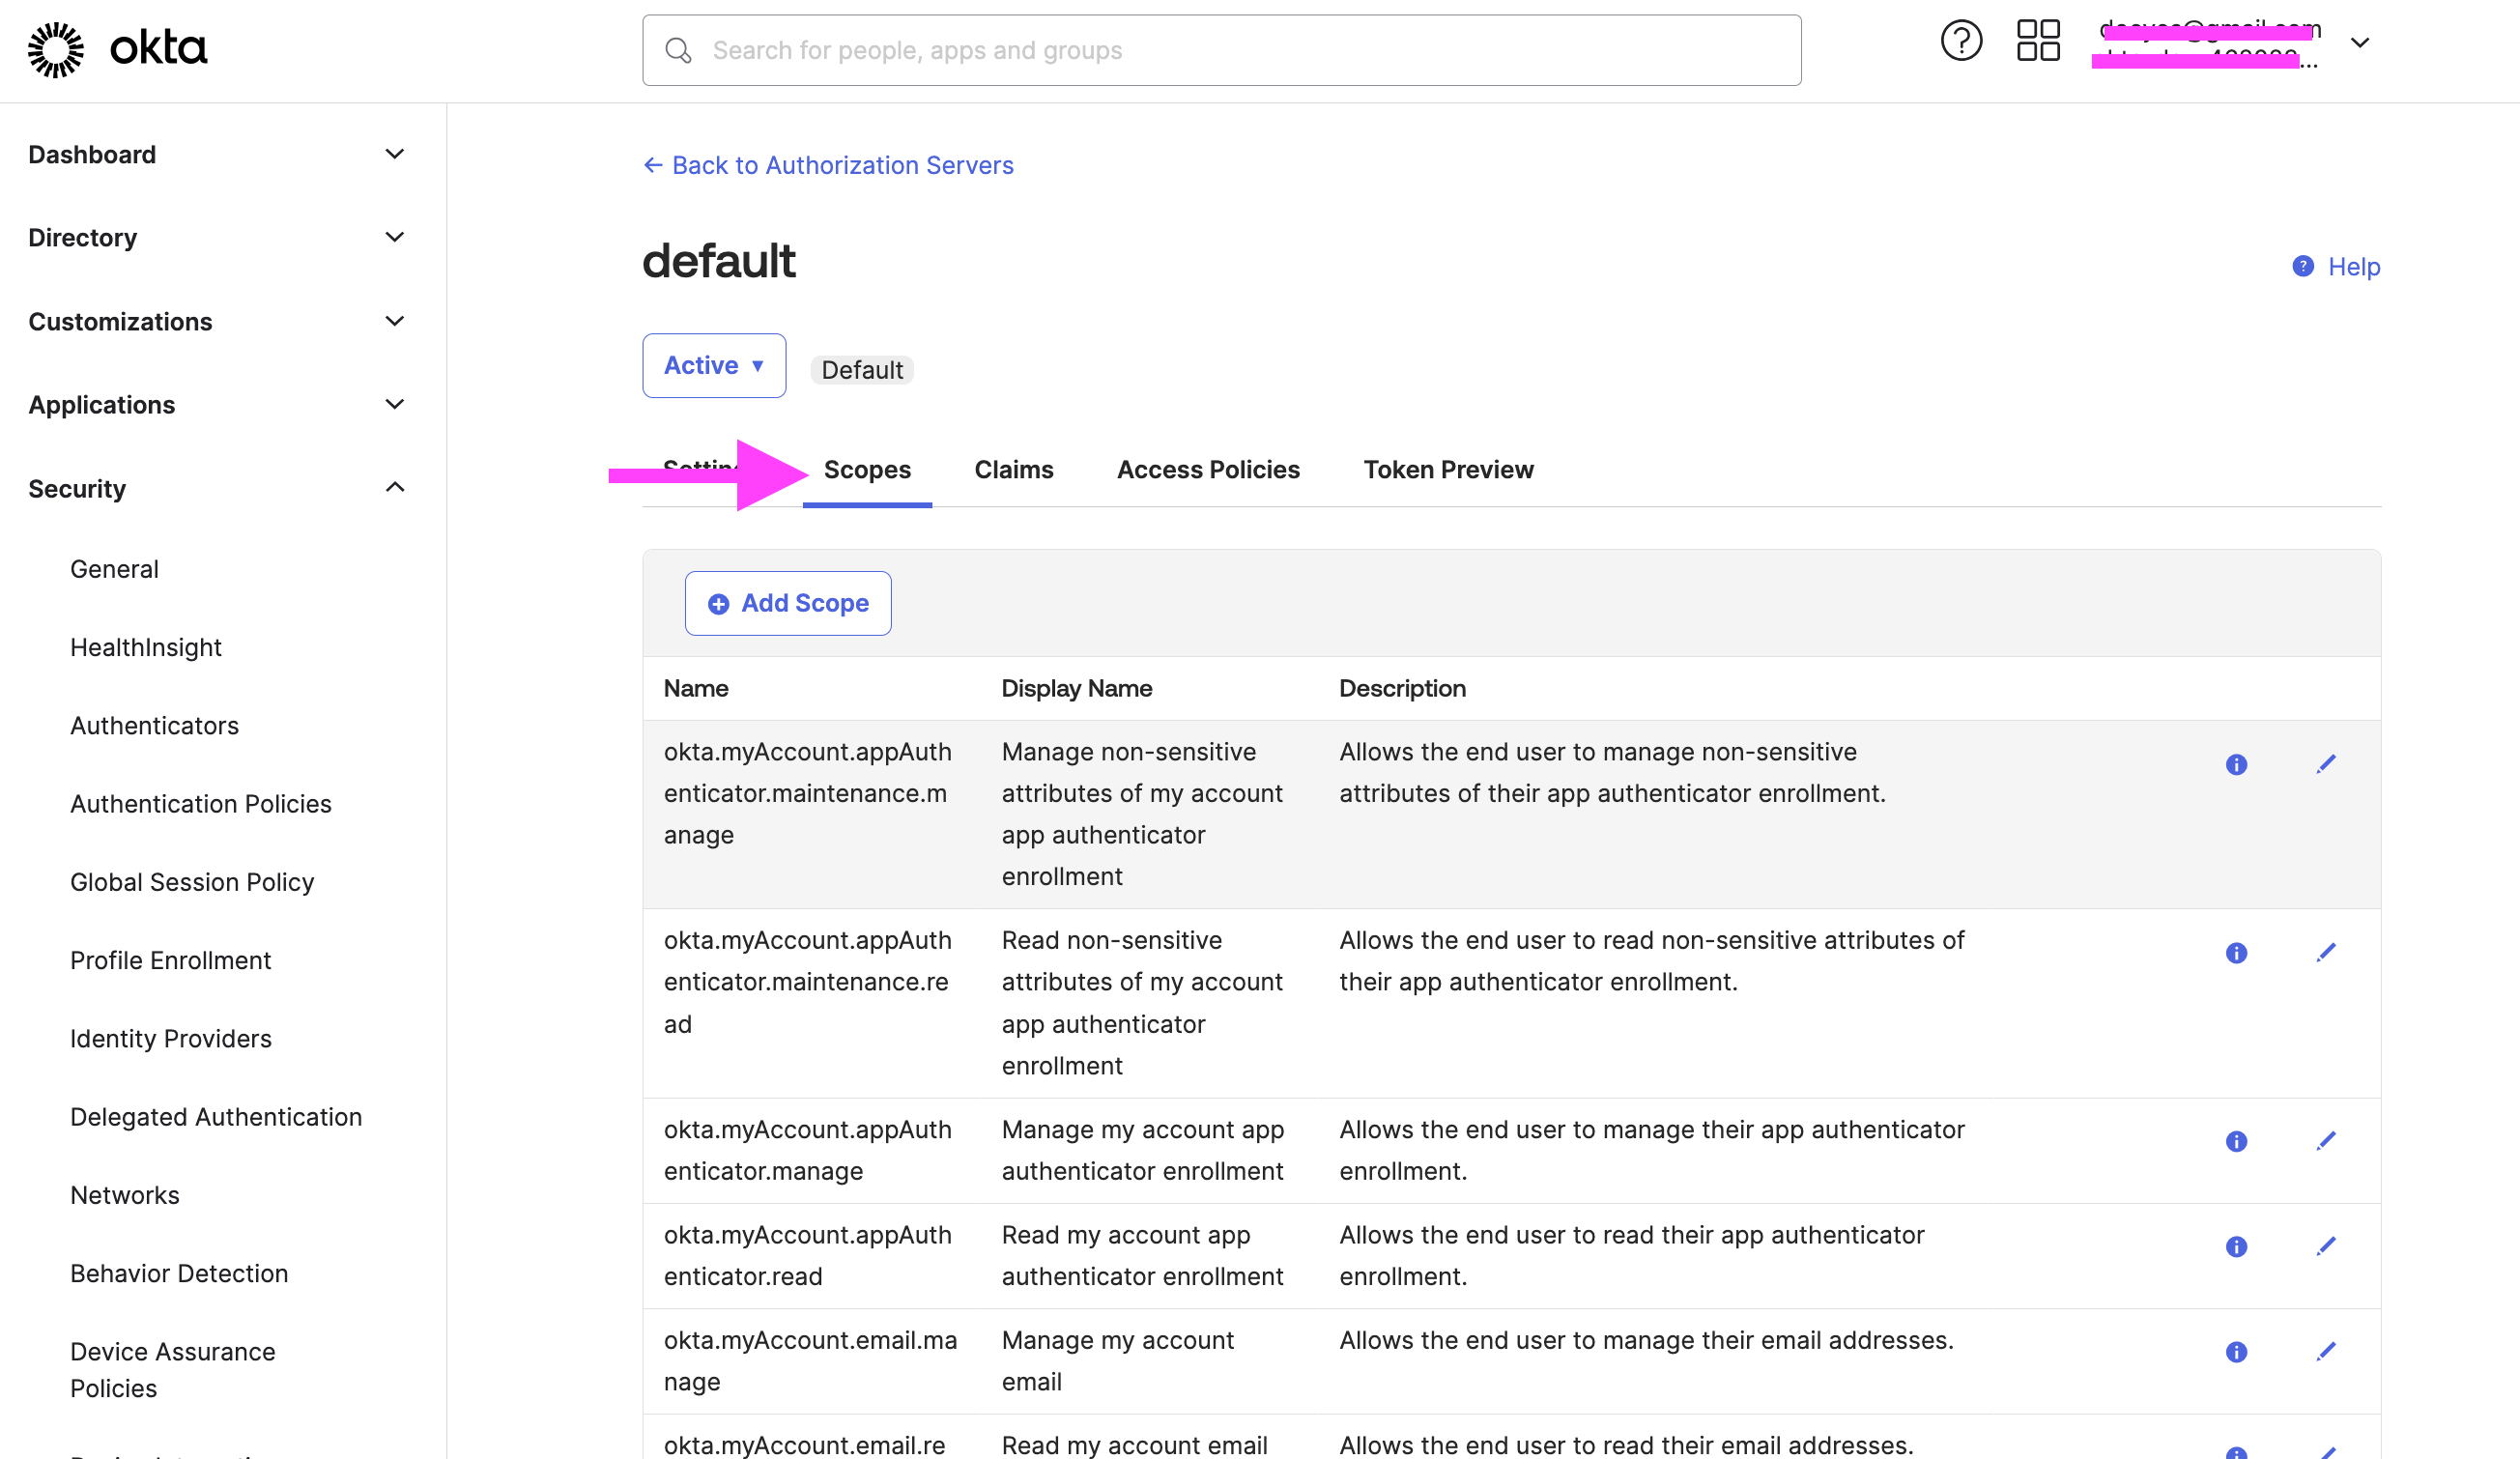Switch to the Access Policies tab
The width and height of the screenshot is (2520, 1459).
(x=1208, y=470)
